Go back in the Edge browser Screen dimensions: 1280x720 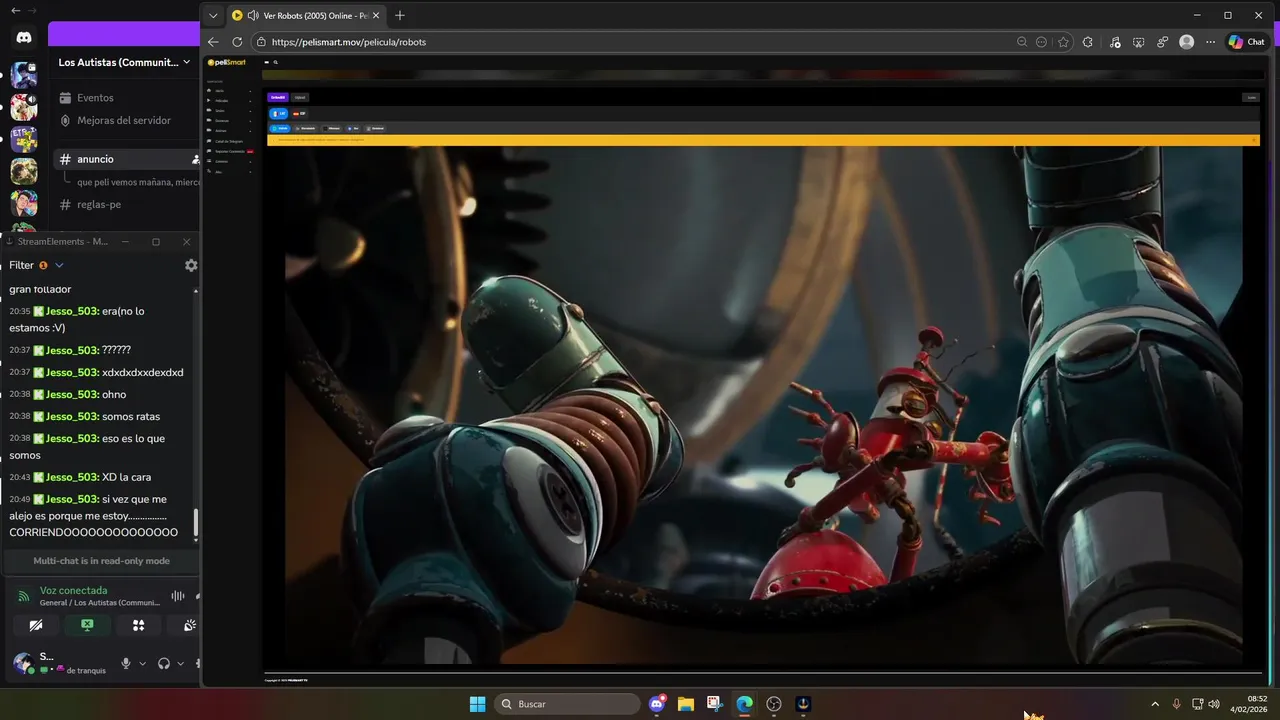point(213,42)
